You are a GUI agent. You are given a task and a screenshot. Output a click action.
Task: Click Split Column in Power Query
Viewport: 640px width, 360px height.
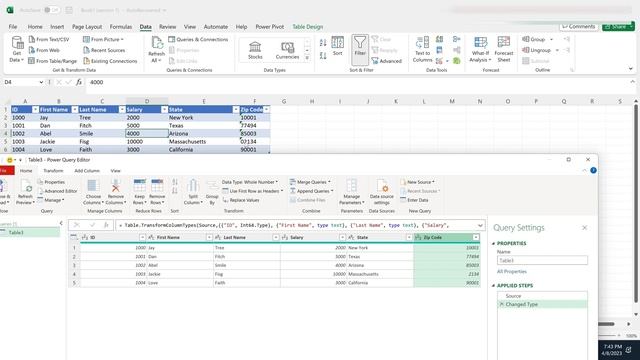193,192
